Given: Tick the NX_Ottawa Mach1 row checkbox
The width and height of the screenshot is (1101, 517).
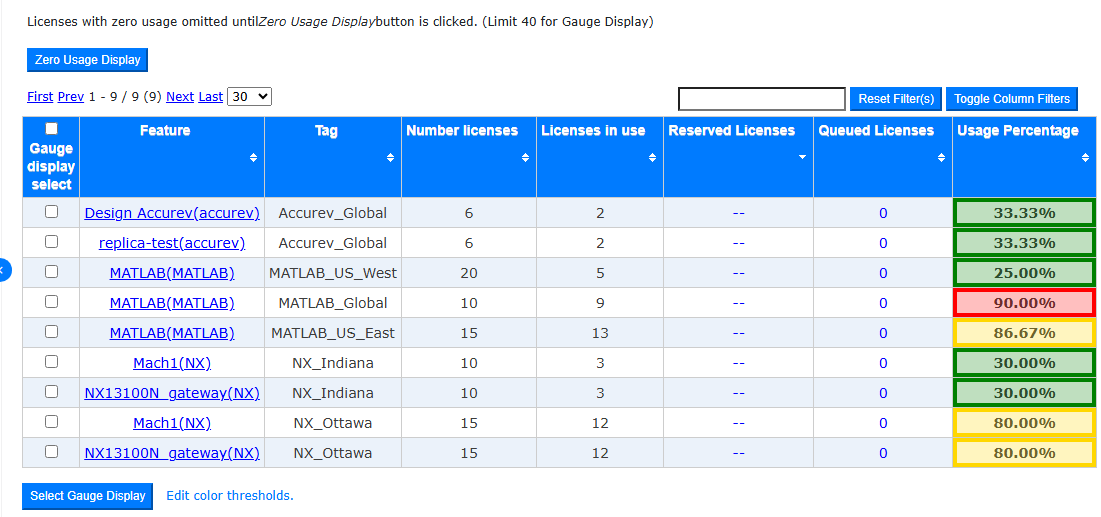Looking at the screenshot, I should (51, 421).
